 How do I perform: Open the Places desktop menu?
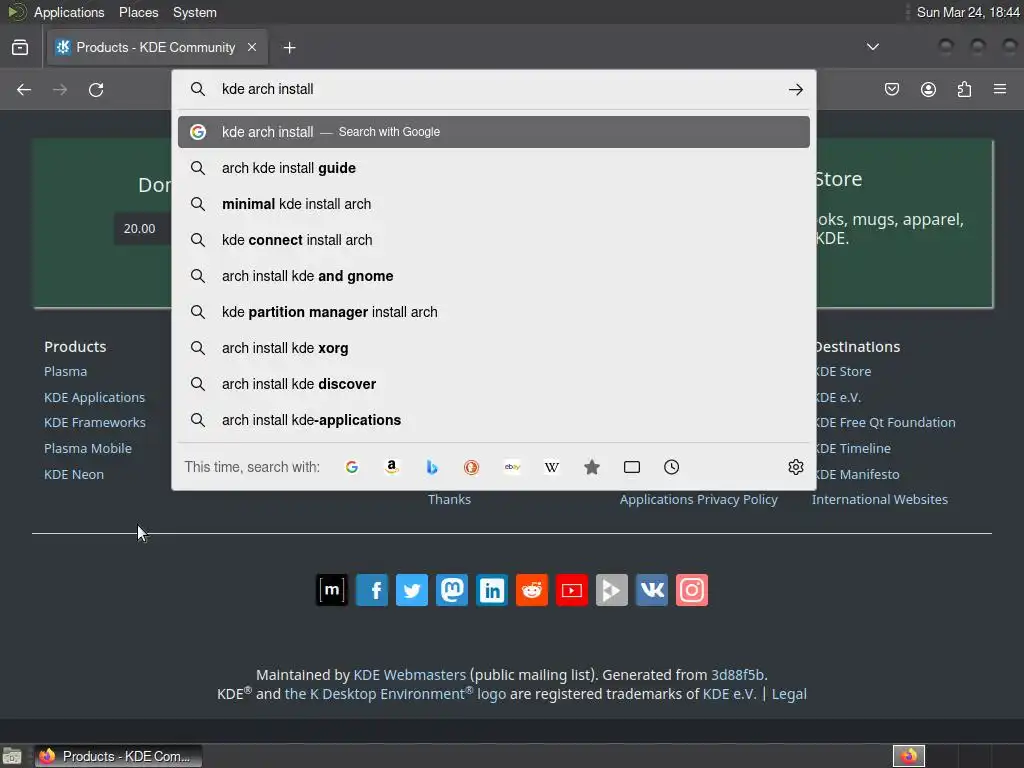point(138,12)
